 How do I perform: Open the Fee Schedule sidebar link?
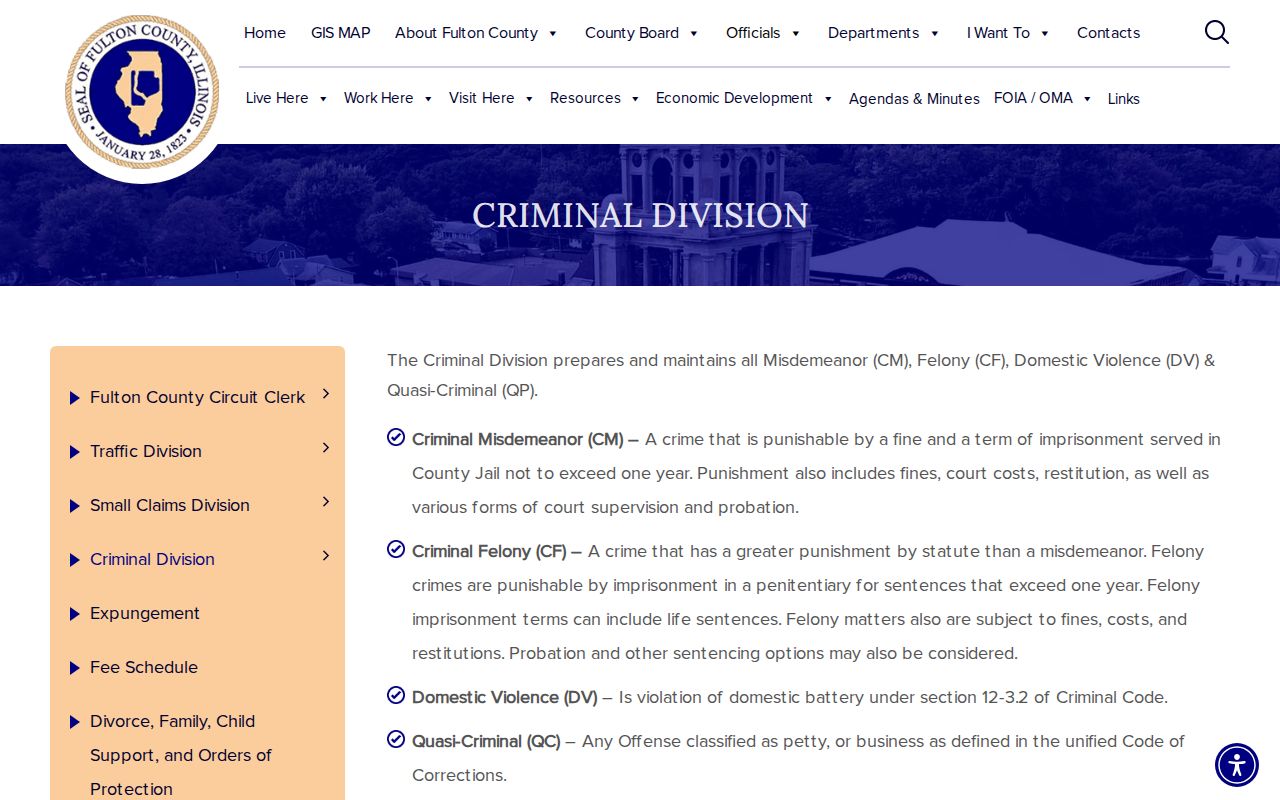[x=144, y=667]
